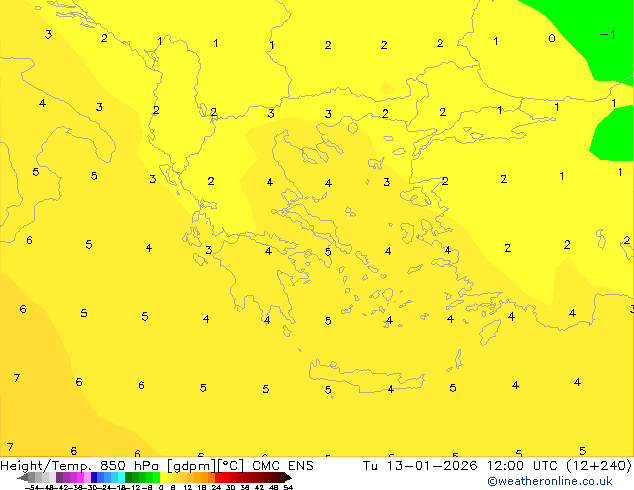The image size is (634, 490).
Task: Click the left gray arrow of the color legend
Action: 24,478
